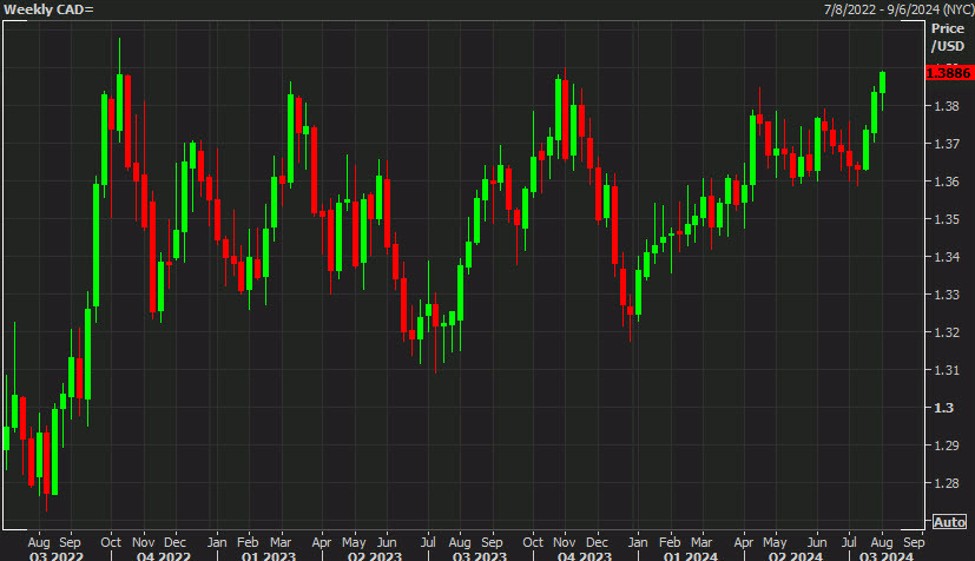Click the Q2 2023 quarter label
The width and height of the screenshot is (975, 561).
[375, 555]
